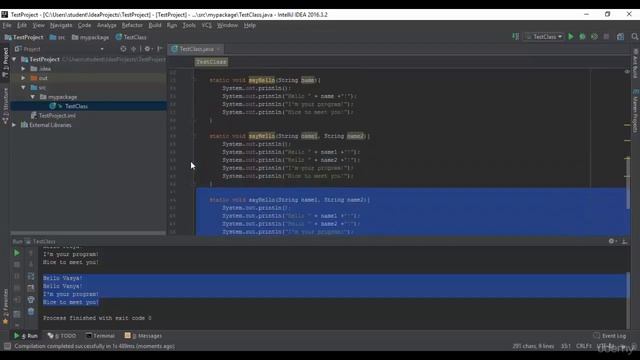Toggle soft-wrap icon in Run console

click(x=31, y=276)
